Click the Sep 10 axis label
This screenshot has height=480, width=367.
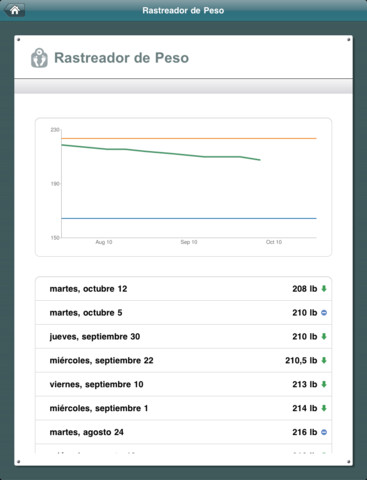point(189,242)
